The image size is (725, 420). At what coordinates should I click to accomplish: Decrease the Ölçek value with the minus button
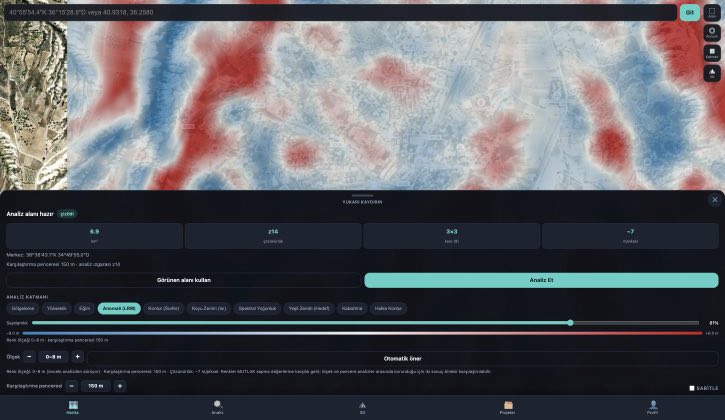[x=29, y=357]
